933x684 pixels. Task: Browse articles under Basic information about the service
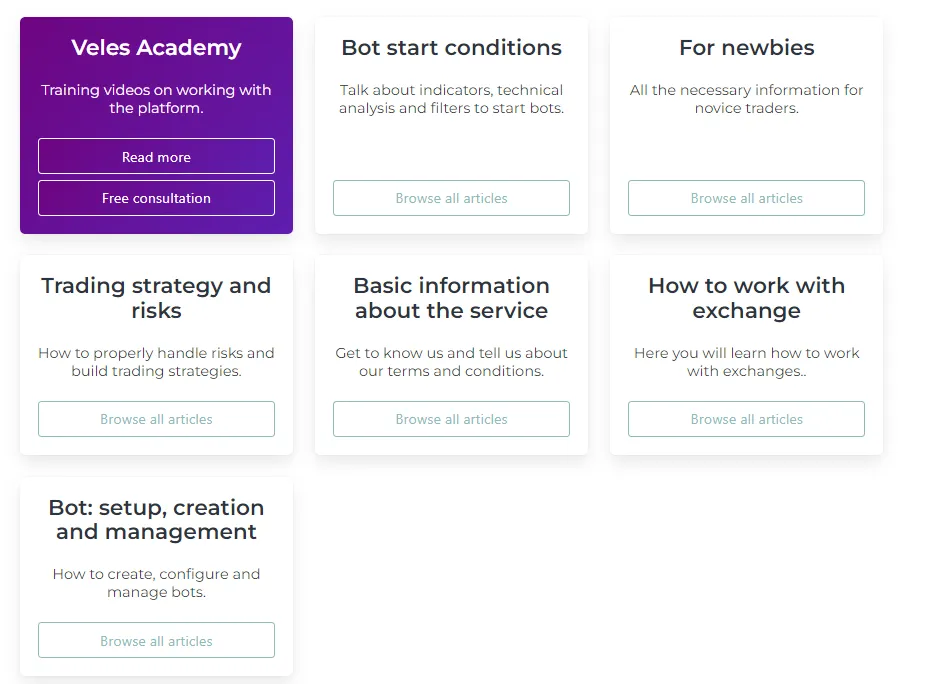point(451,419)
